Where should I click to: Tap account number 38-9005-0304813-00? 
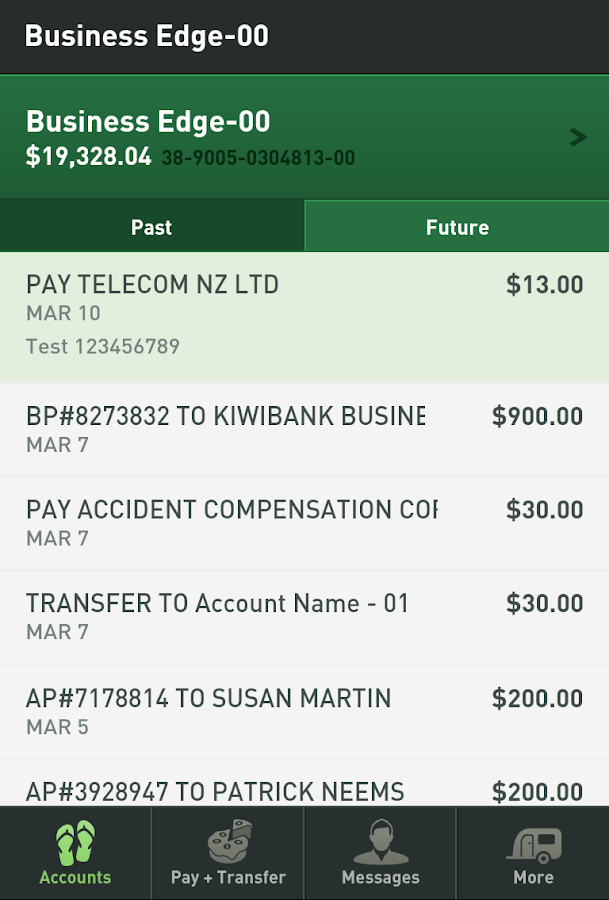[258, 158]
